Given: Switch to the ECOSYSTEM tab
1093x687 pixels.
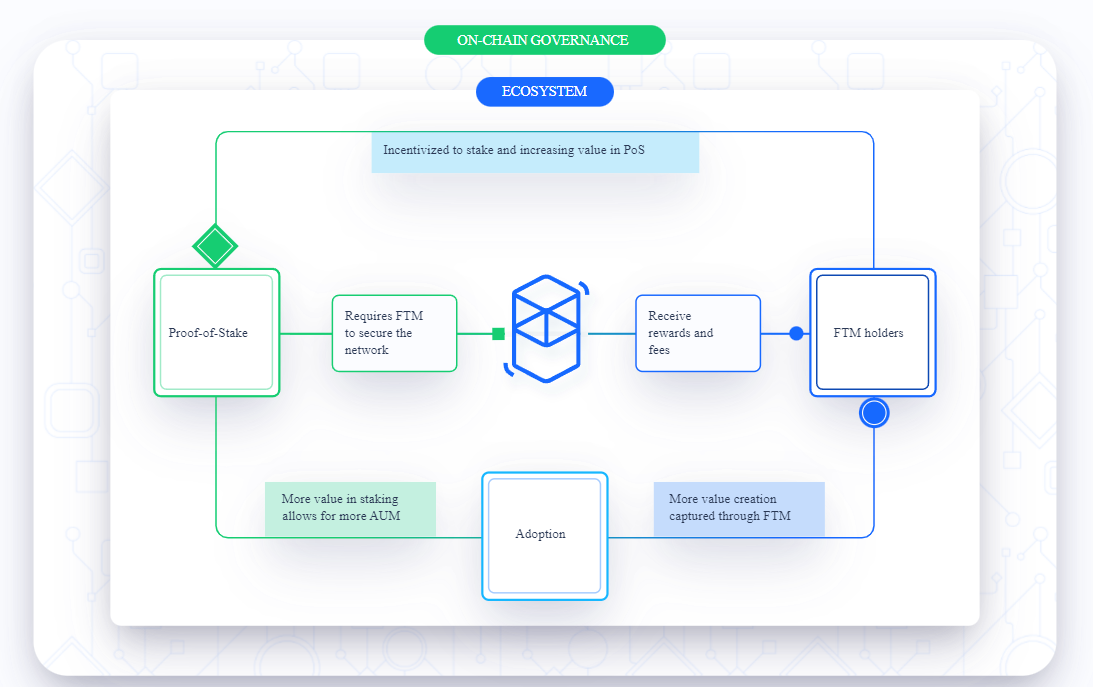Looking at the screenshot, I should [x=544, y=92].
